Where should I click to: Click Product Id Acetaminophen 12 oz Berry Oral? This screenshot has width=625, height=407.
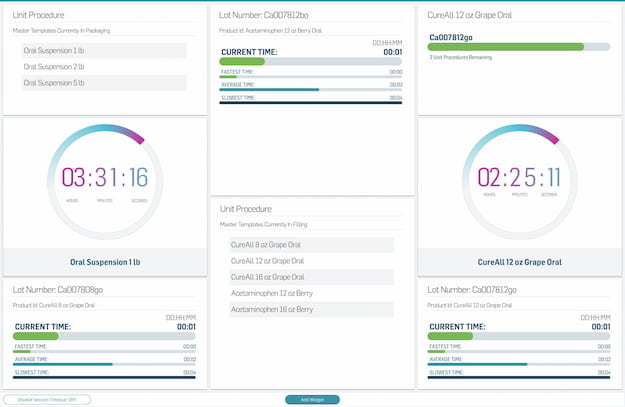pyautogui.click(x=270, y=31)
